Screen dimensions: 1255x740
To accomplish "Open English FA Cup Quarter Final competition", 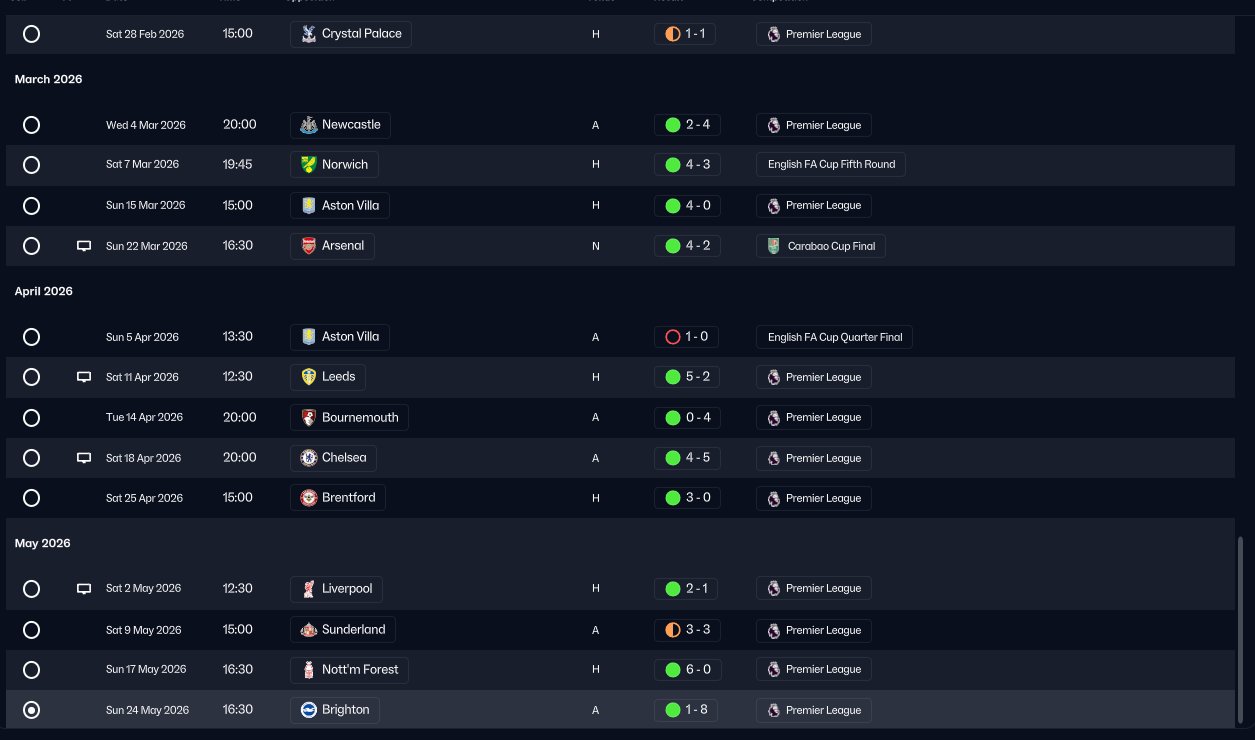I will point(834,337).
